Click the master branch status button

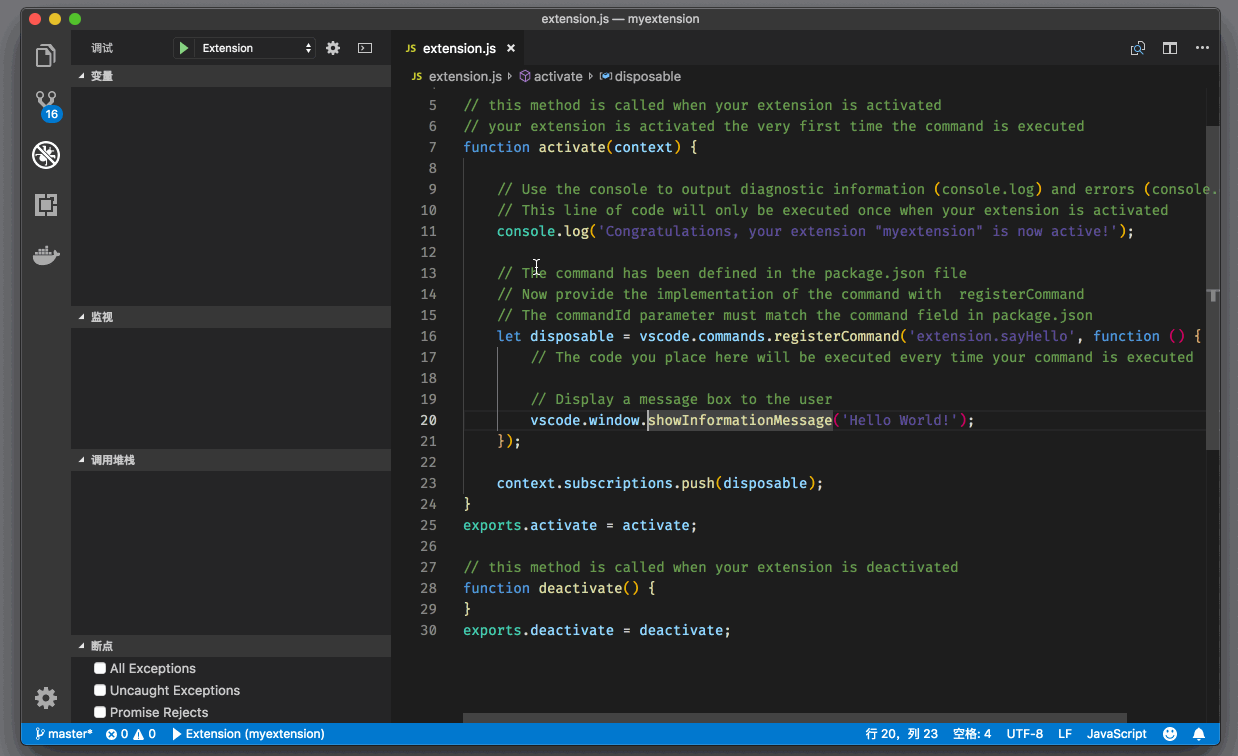click(64, 734)
